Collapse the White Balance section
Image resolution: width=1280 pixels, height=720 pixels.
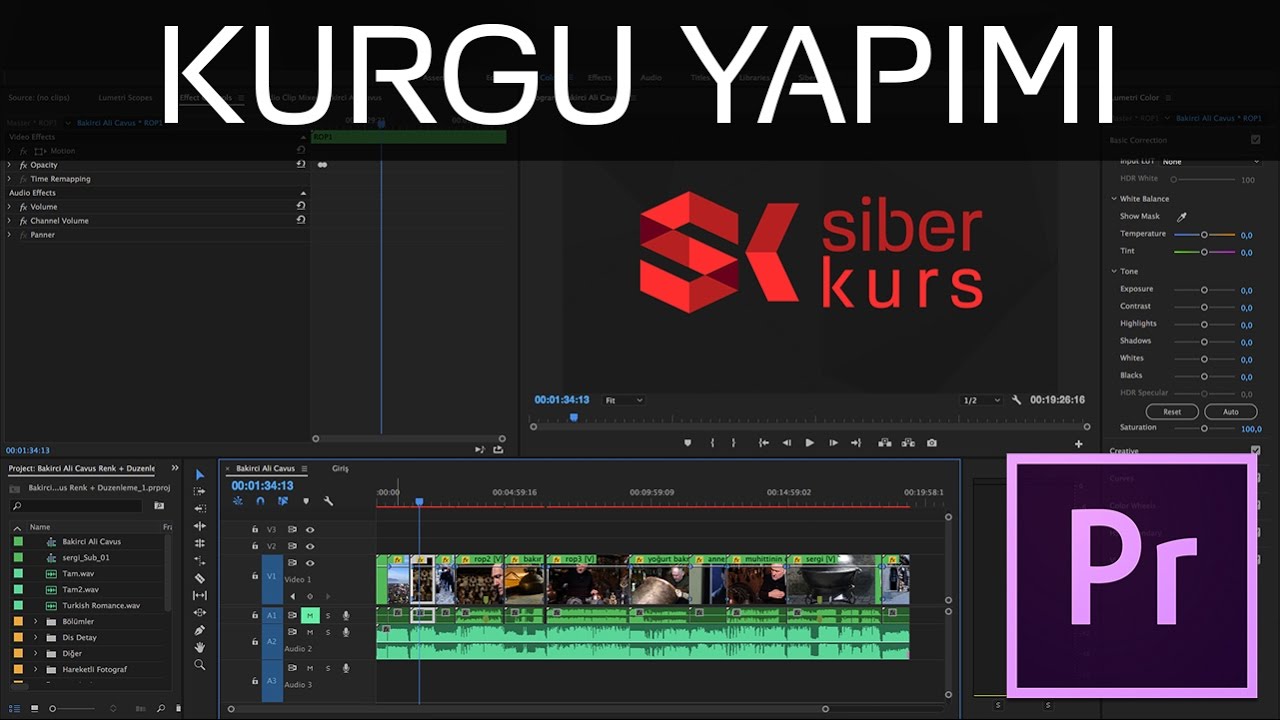(x=1114, y=199)
